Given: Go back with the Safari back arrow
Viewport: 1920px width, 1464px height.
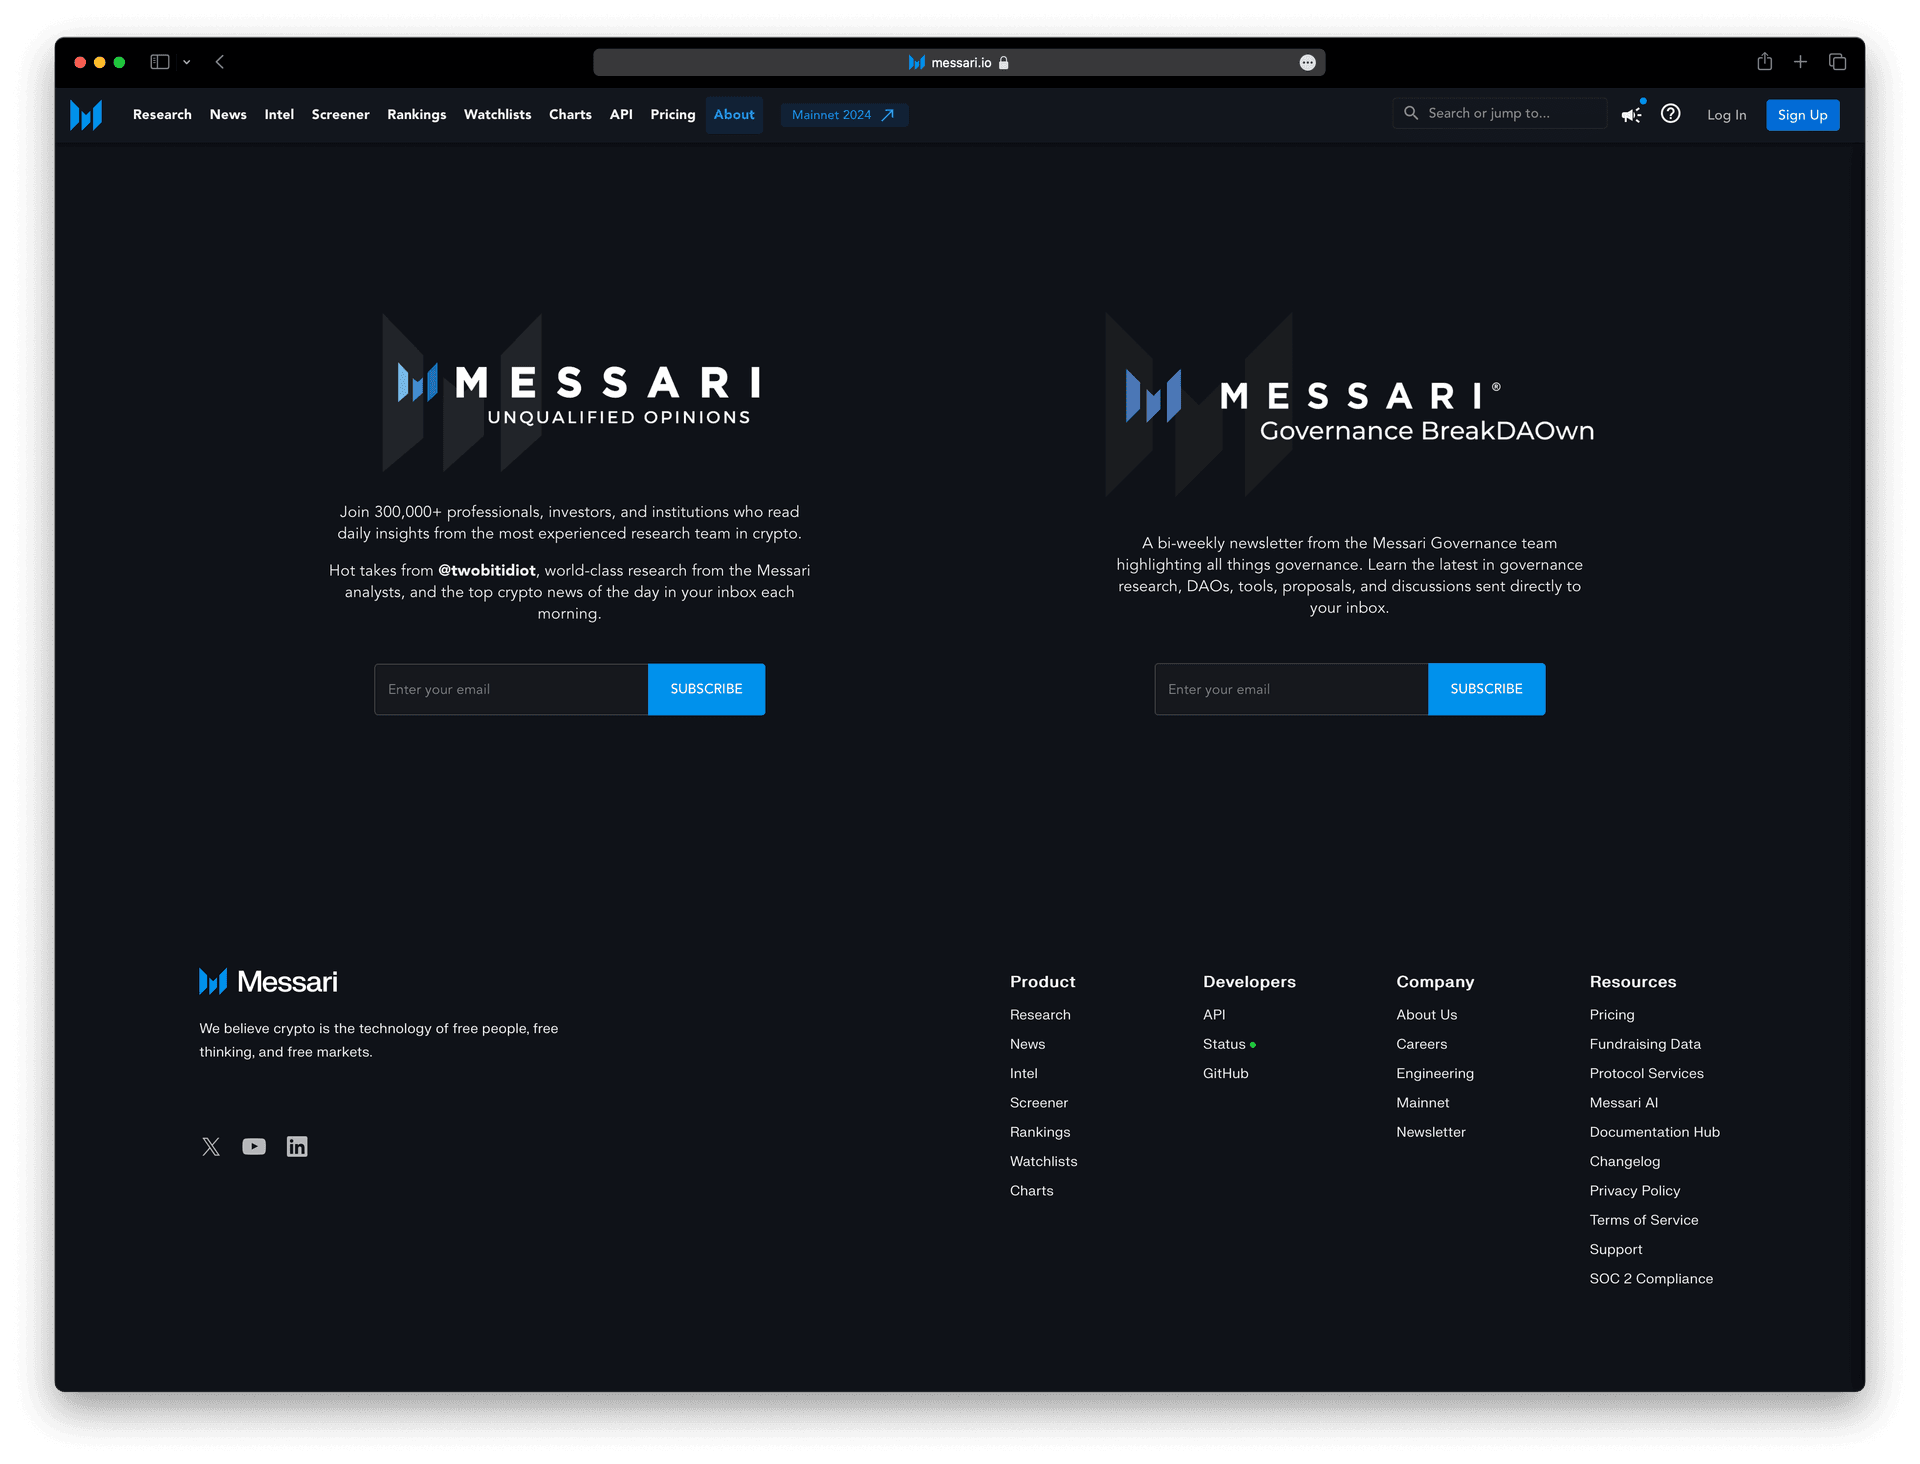Looking at the screenshot, I should coord(220,62).
